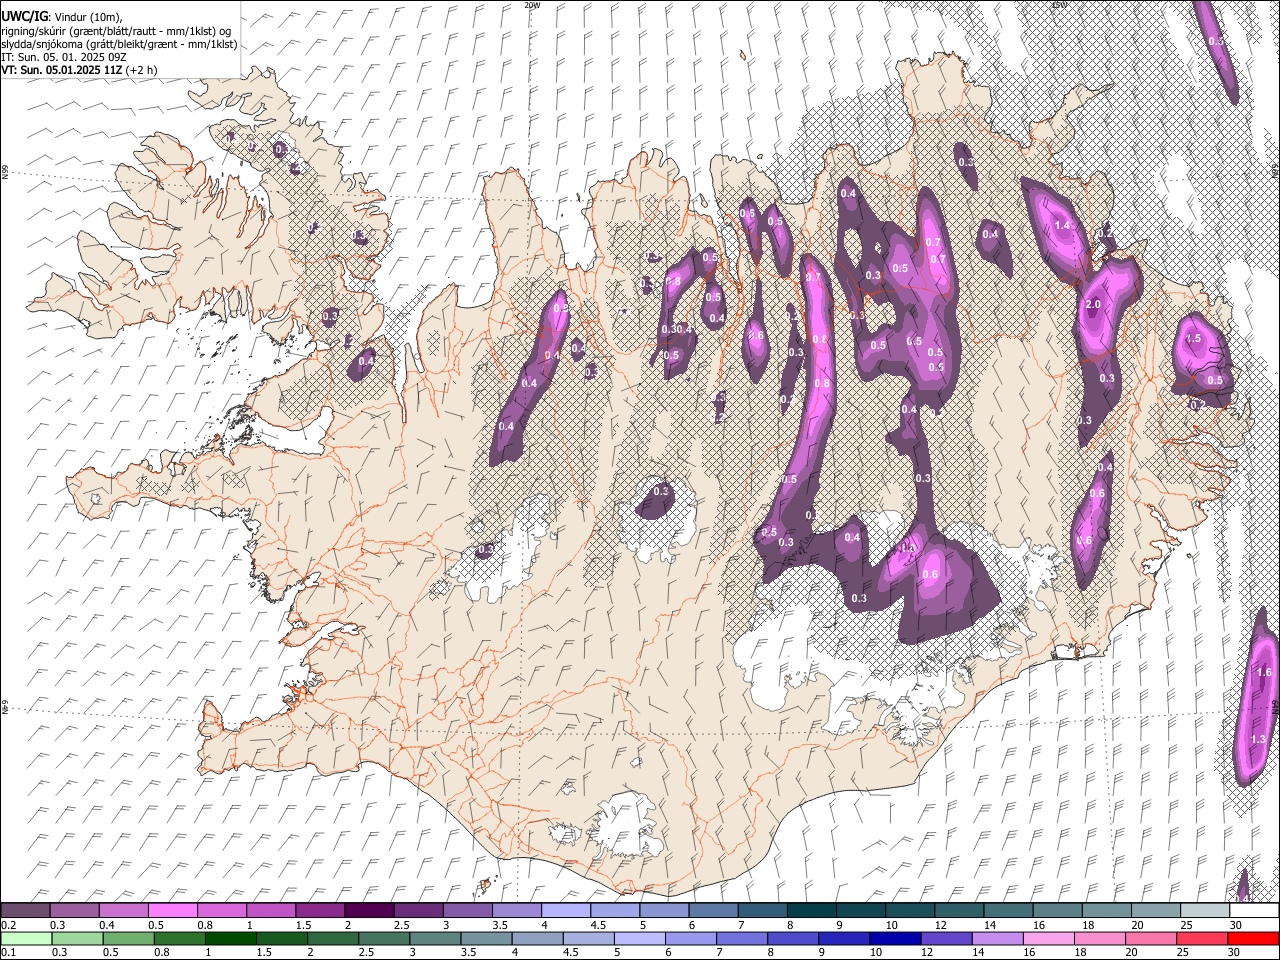Select the '0.1' label in the rain legend
The height and width of the screenshot is (960, 1280).
(9, 953)
